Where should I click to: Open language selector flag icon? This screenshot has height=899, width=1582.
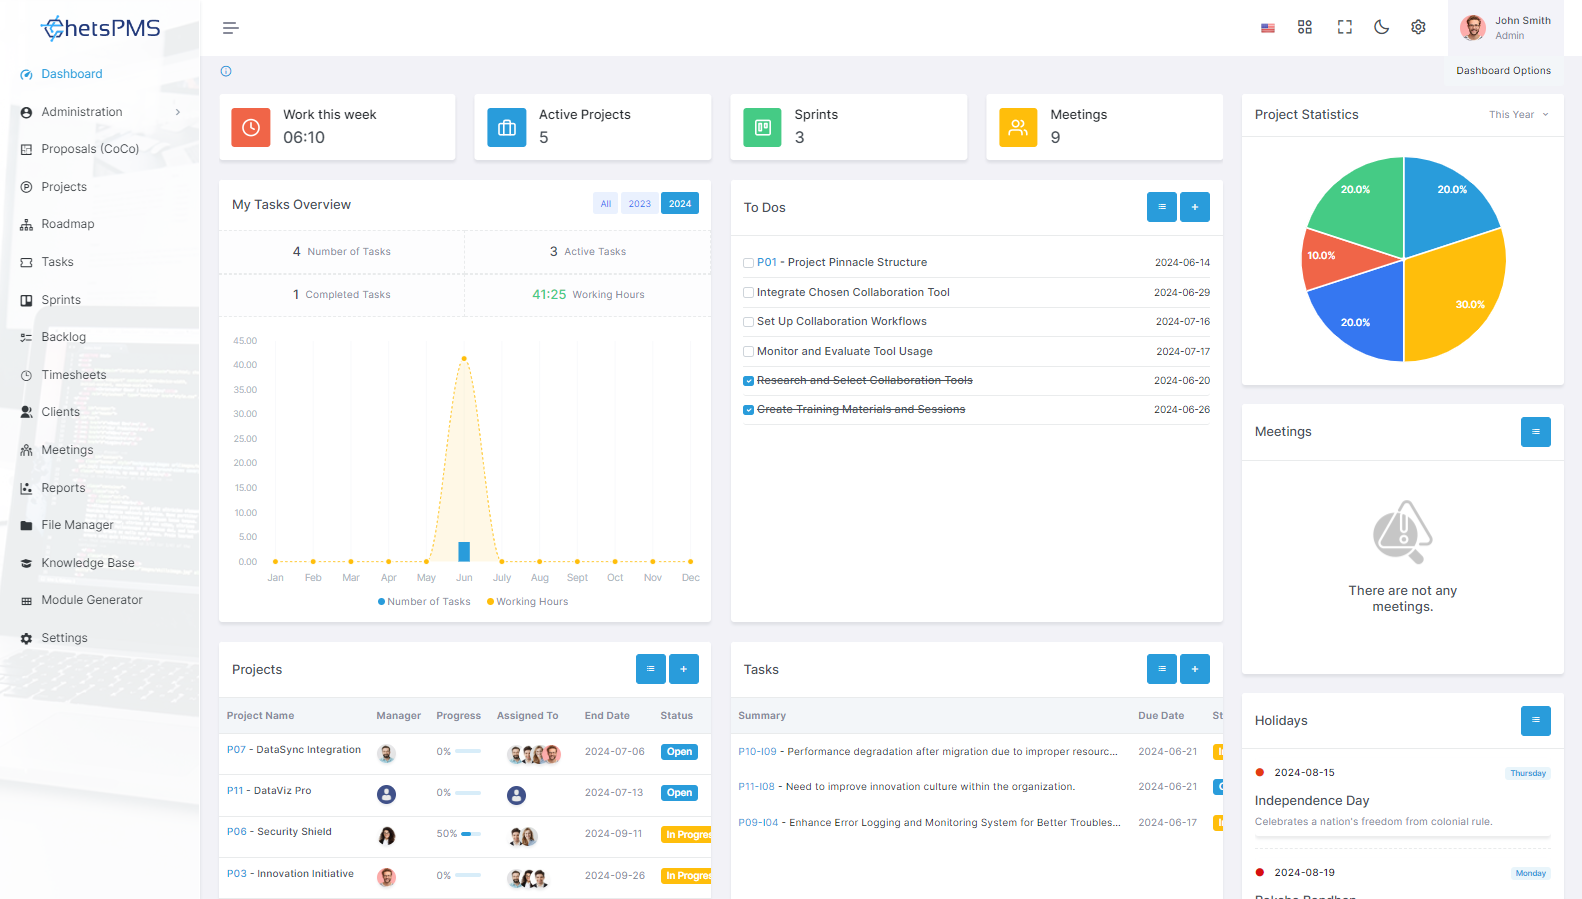pyautogui.click(x=1267, y=28)
